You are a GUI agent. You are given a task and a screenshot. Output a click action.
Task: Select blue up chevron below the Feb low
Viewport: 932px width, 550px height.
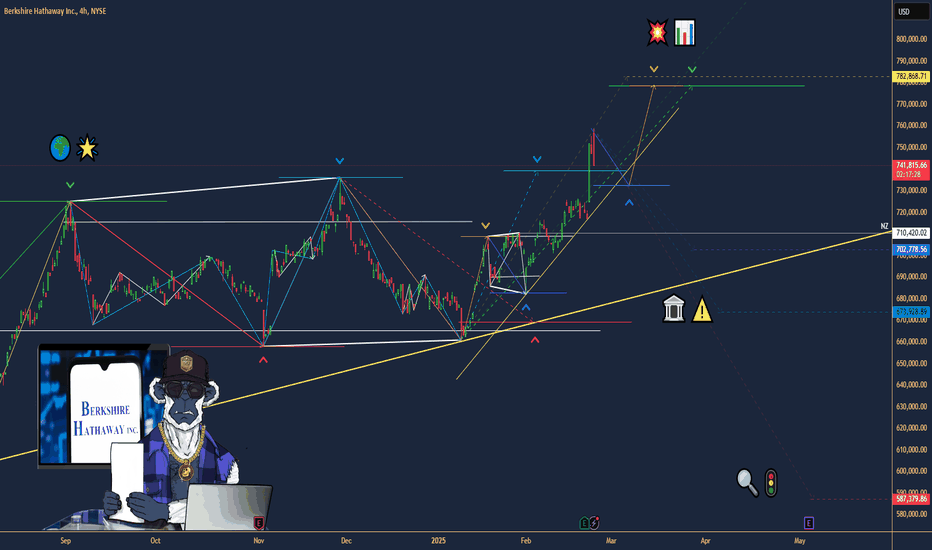click(x=525, y=307)
